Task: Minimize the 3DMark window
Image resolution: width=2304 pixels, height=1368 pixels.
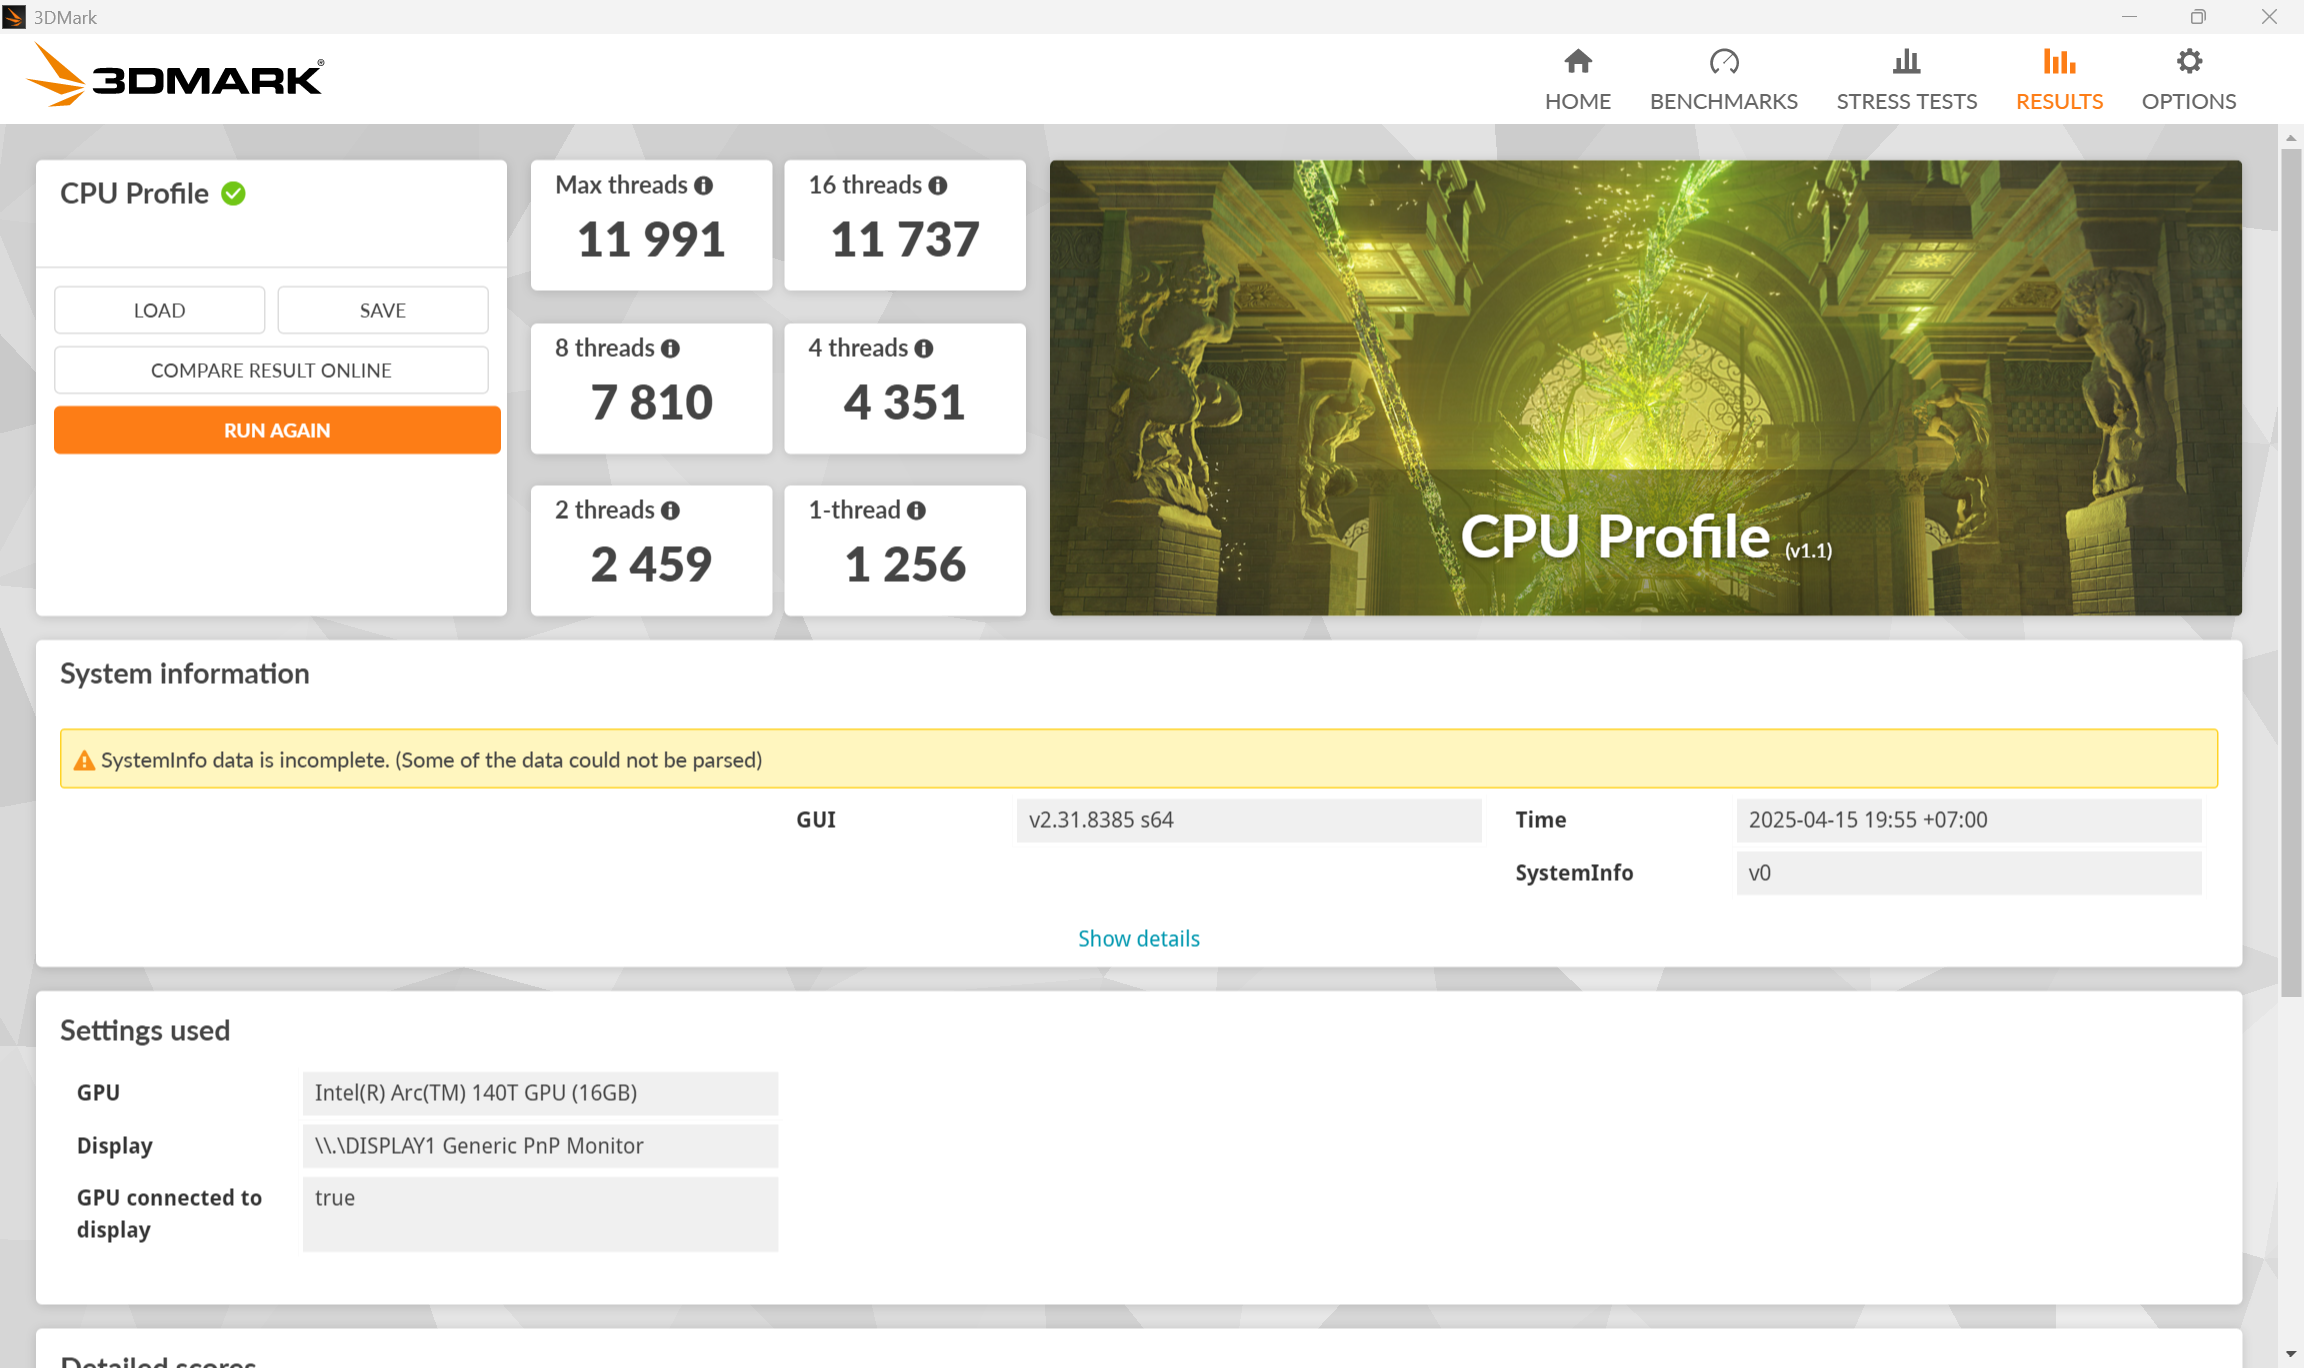Action: (x=2129, y=17)
